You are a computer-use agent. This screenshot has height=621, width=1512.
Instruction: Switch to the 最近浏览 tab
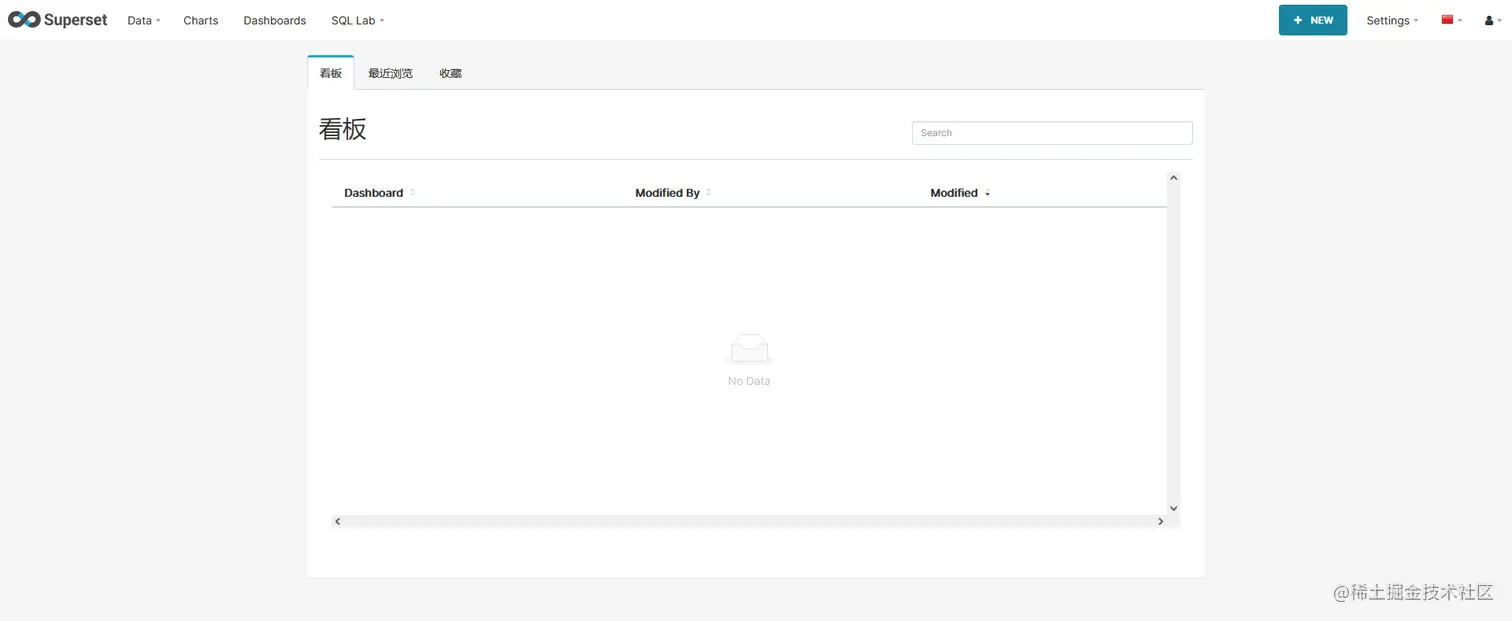coord(390,73)
